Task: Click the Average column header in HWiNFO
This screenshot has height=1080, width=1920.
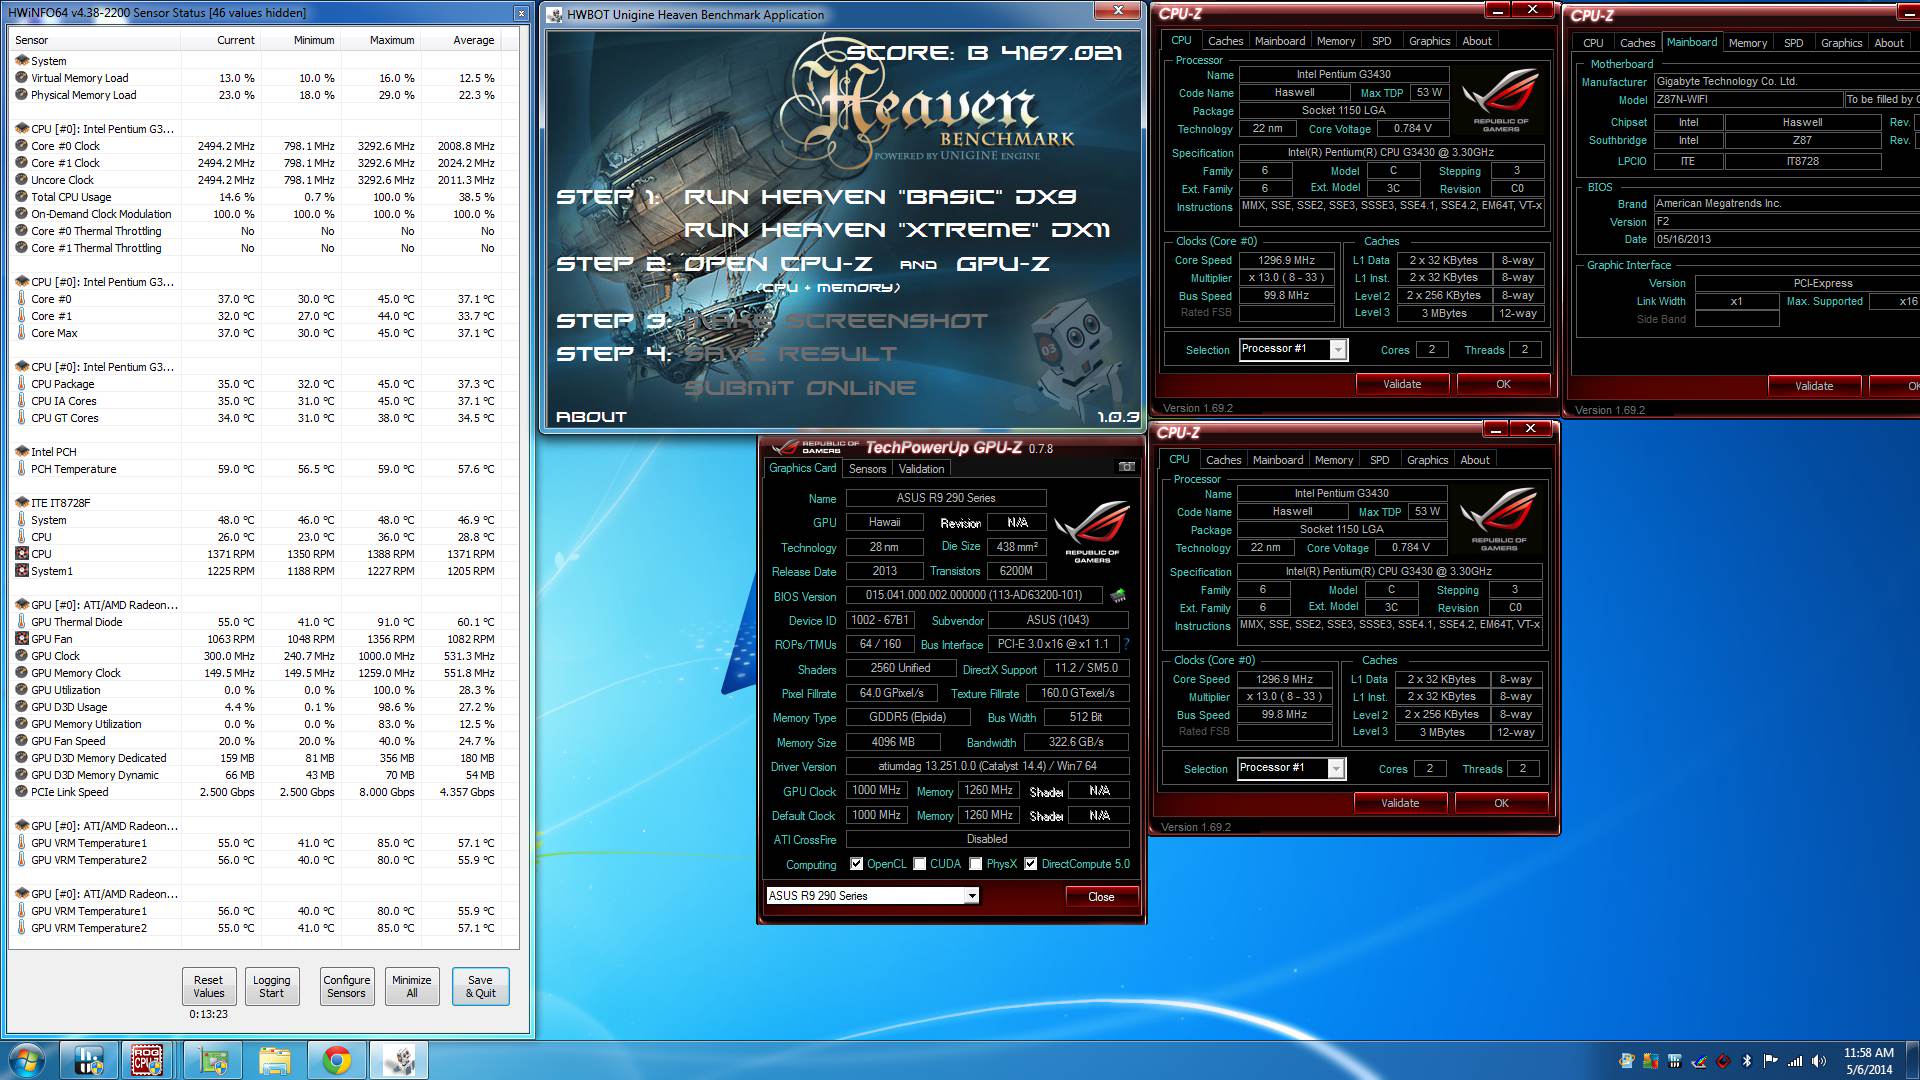Action: coord(461,40)
